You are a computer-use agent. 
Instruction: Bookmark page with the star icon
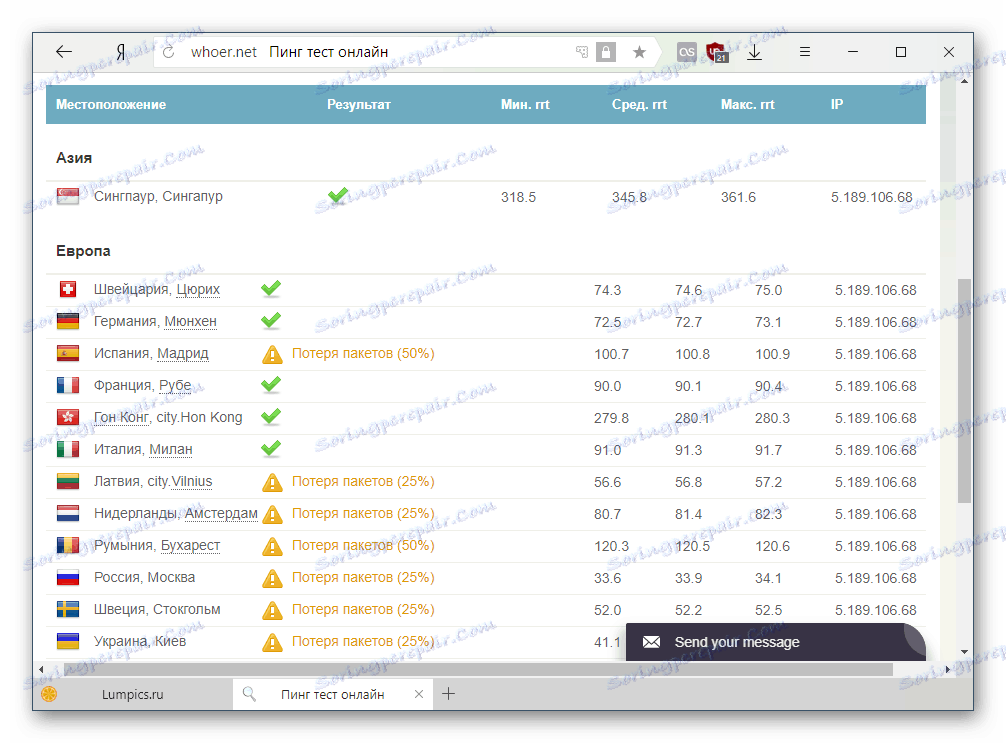click(639, 52)
